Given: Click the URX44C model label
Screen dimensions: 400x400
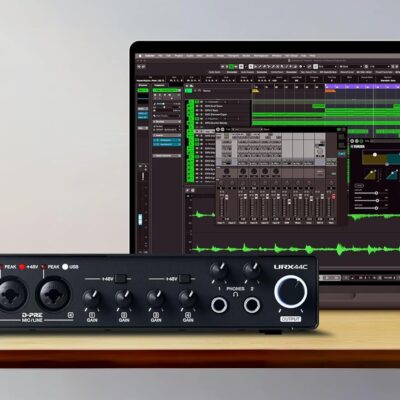Looking at the screenshot, I should coord(291,267).
